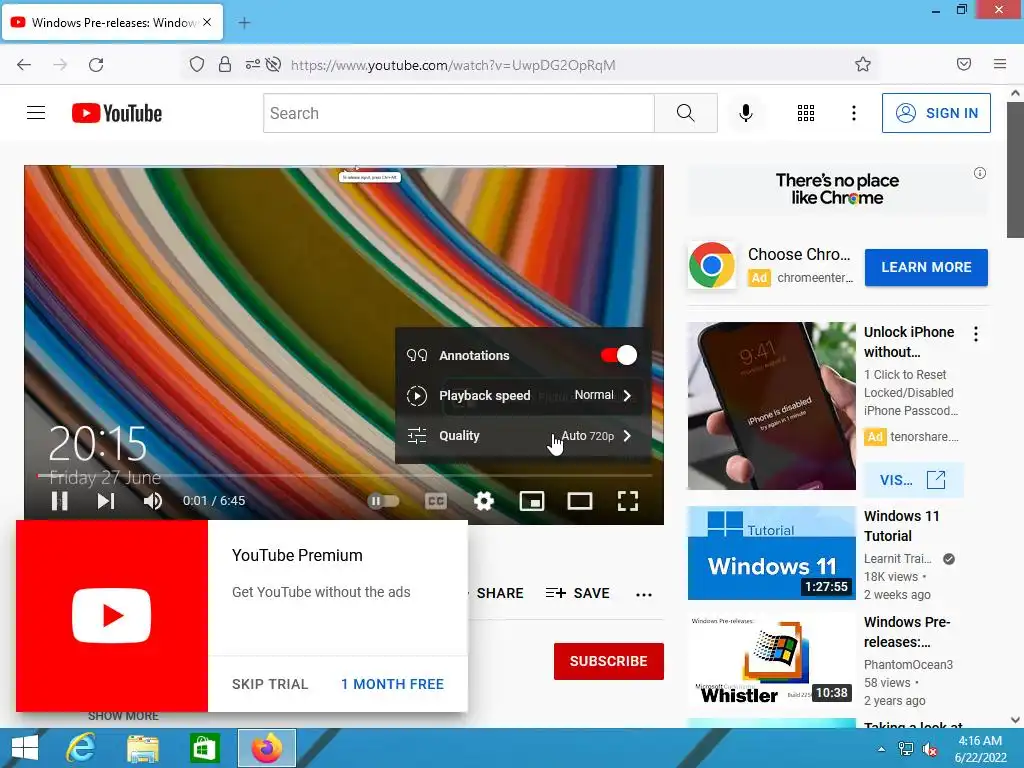Pause the video
The width and height of the screenshot is (1024, 768).
click(x=59, y=501)
